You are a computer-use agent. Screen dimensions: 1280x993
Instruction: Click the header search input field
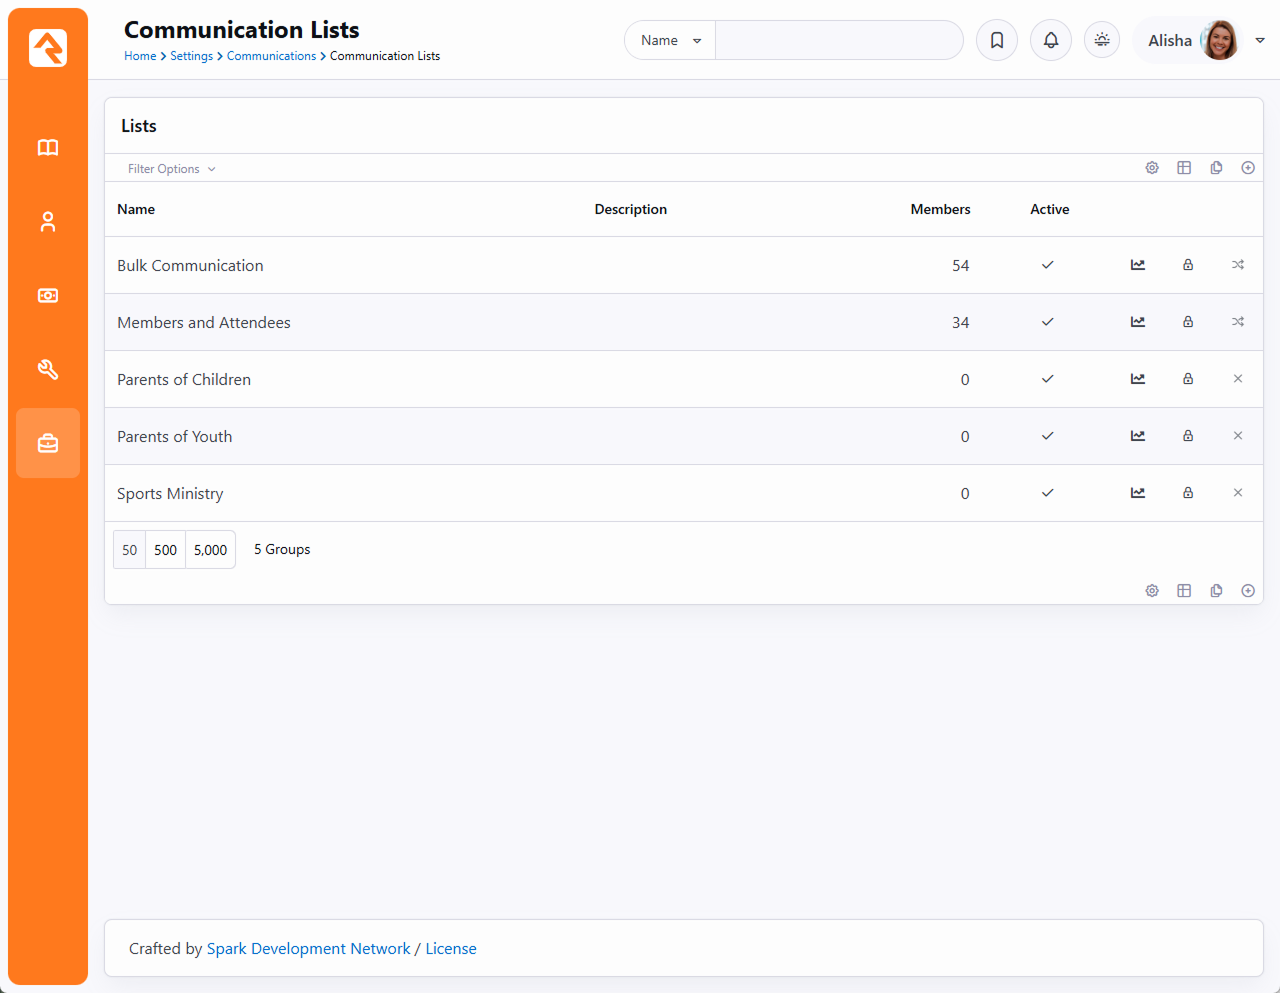coord(838,41)
